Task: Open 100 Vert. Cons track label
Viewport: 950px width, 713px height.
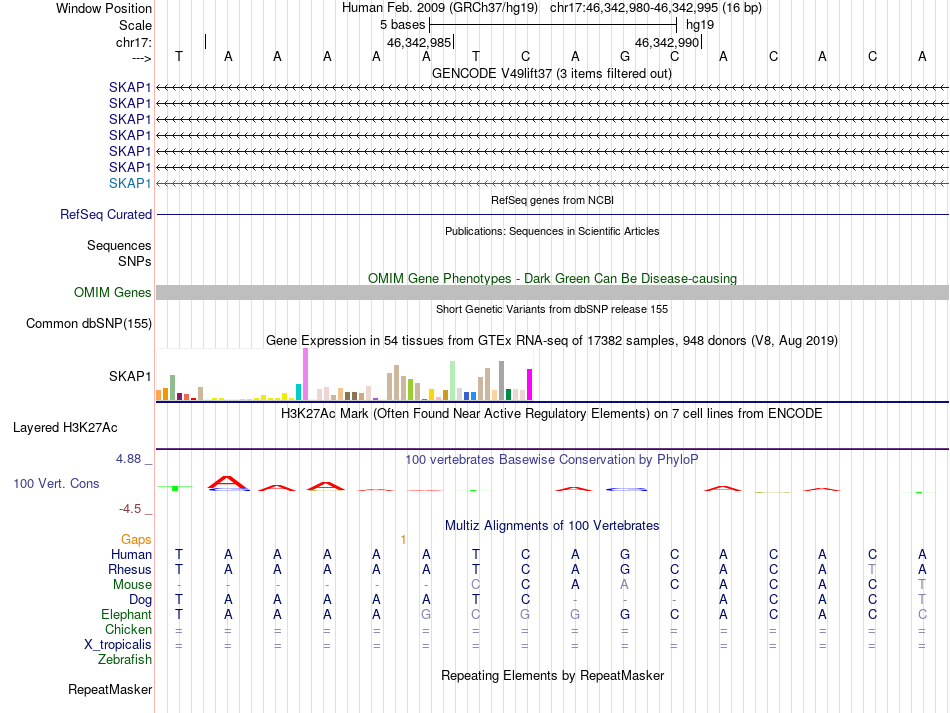Action: point(56,483)
